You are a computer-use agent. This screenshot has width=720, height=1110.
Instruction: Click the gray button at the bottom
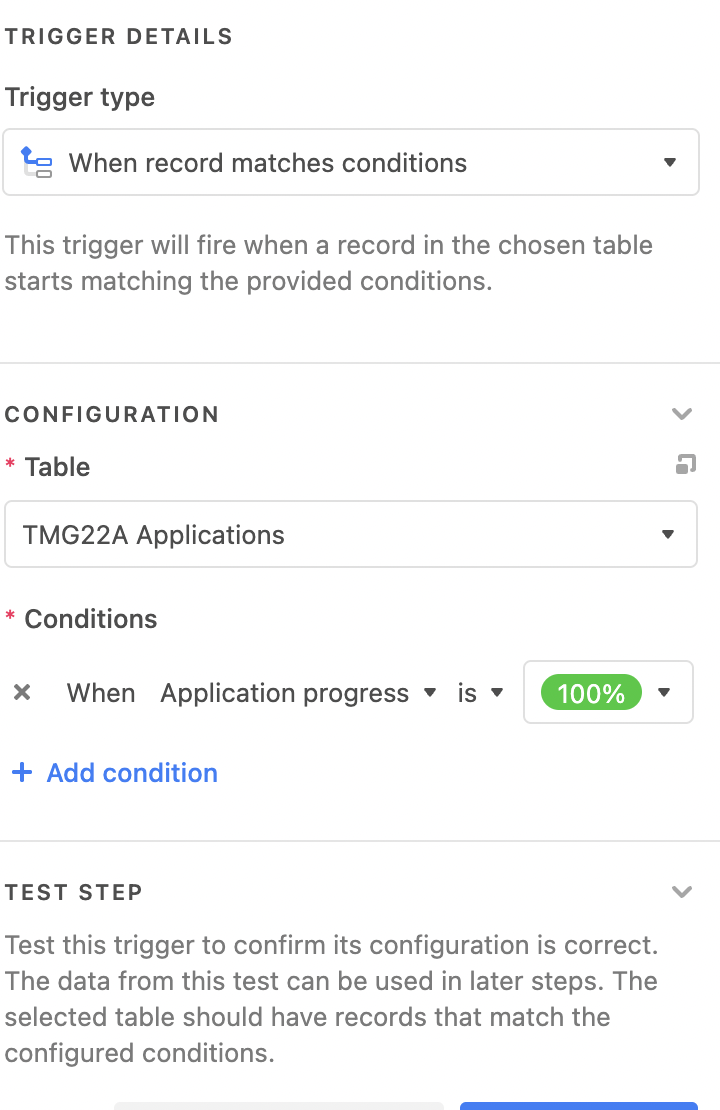[x=279, y=1106]
